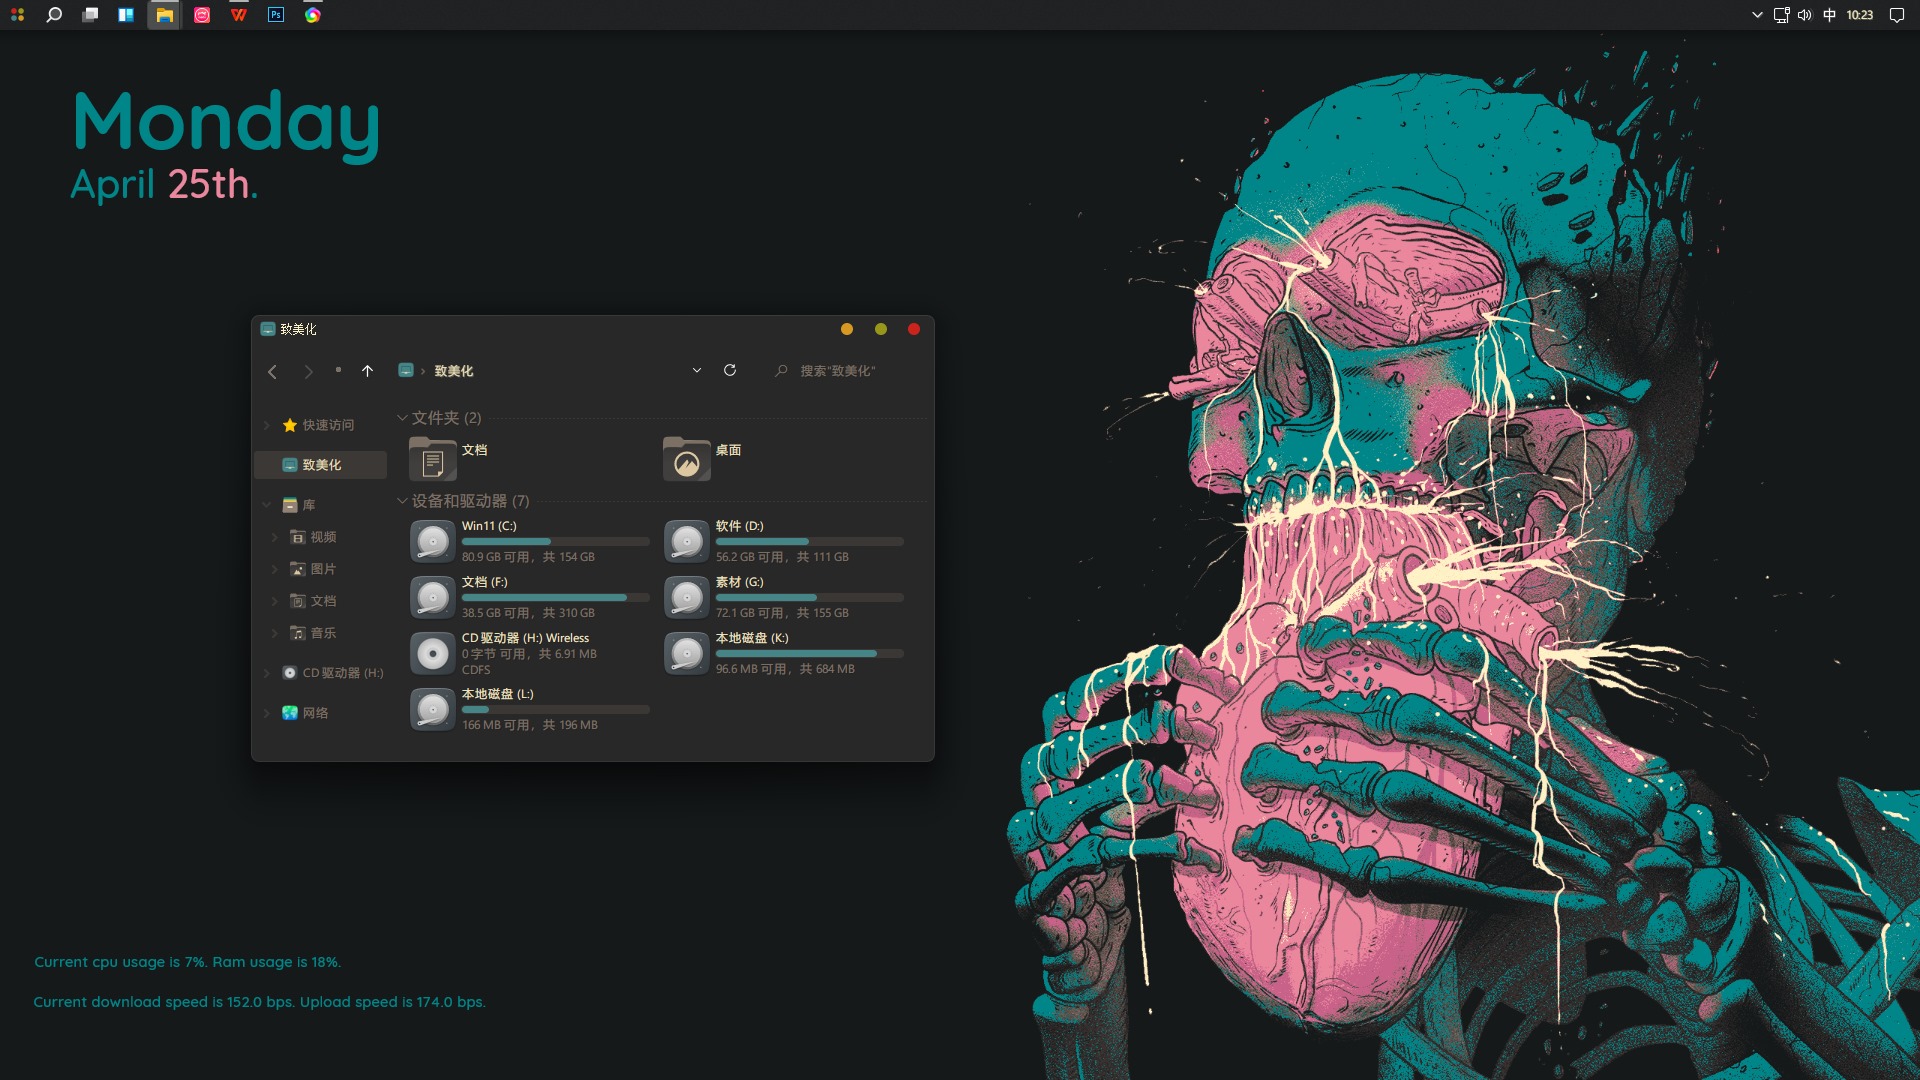Navigate back with the left arrow

[272, 371]
